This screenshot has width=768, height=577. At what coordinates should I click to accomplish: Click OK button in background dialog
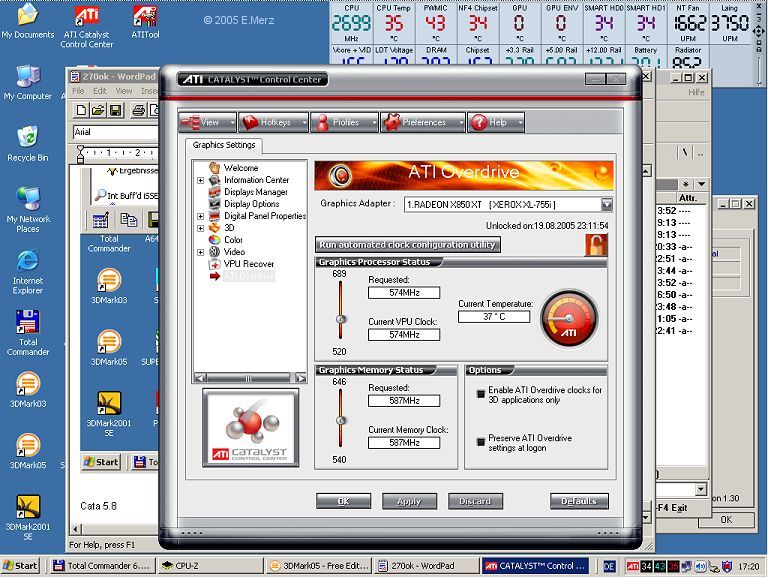point(726,520)
